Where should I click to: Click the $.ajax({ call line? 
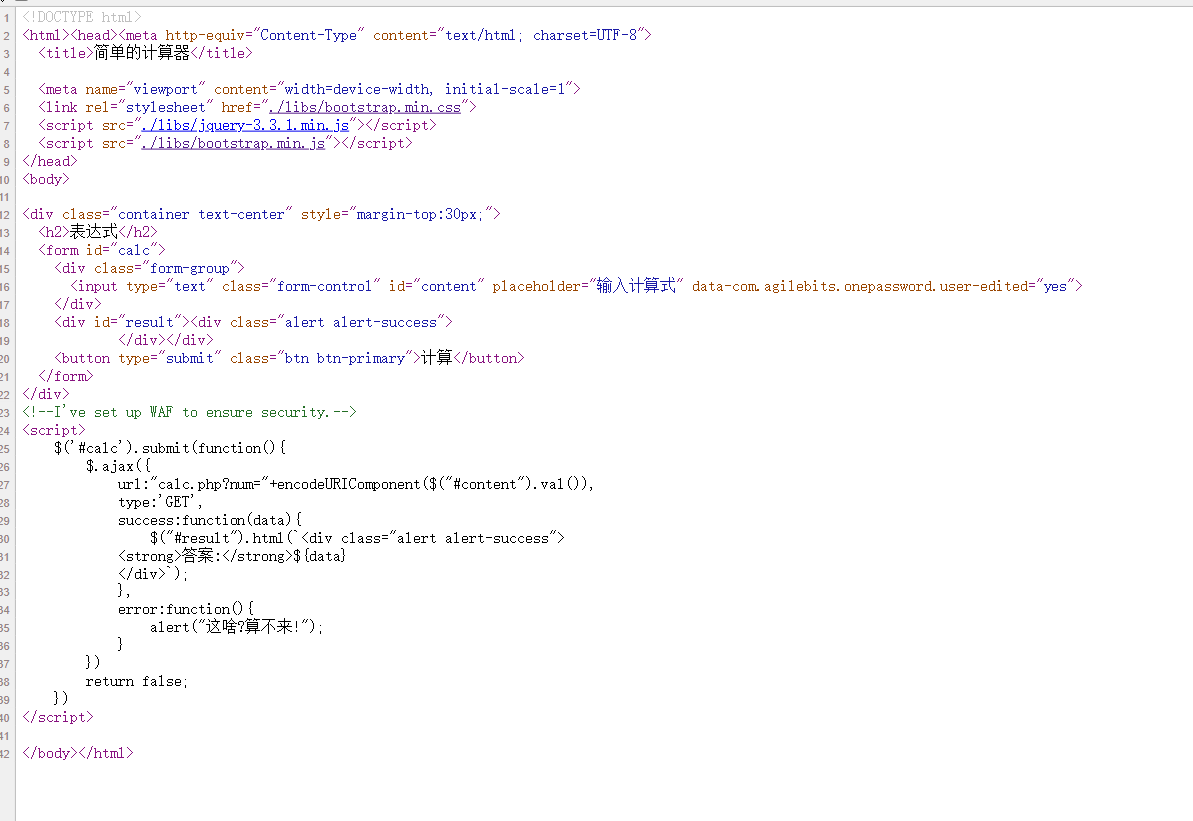(118, 466)
